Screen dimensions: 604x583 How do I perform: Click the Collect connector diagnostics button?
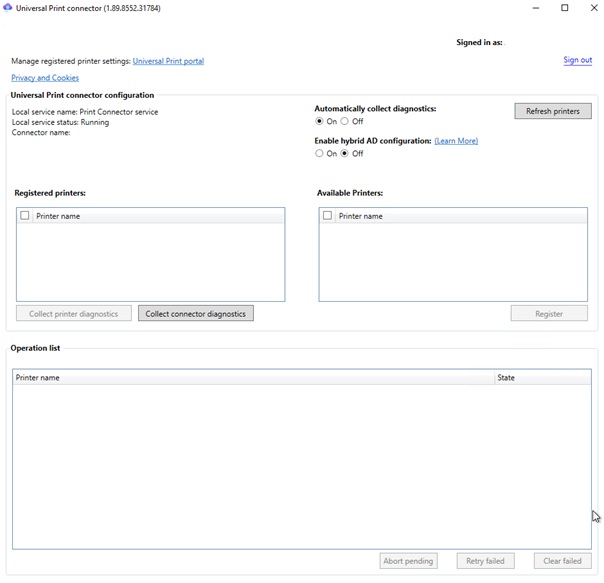[x=196, y=314]
